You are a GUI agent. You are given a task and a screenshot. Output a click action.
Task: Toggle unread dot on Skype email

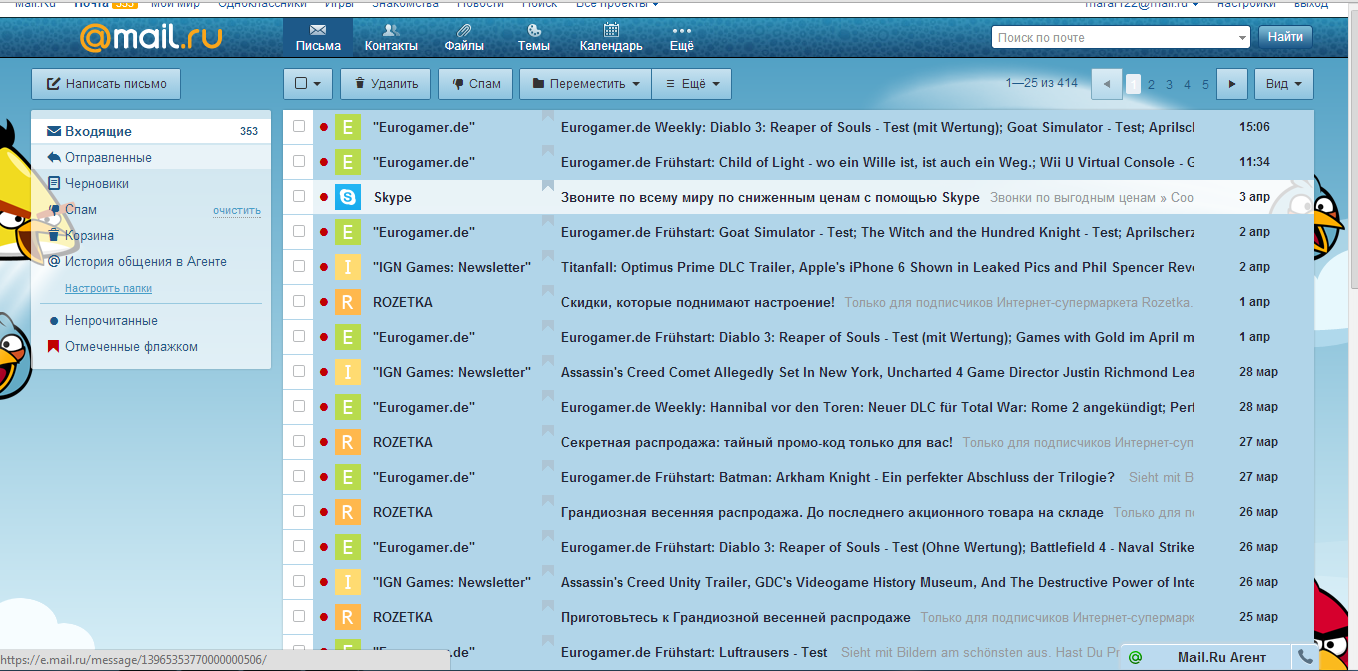click(323, 197)
